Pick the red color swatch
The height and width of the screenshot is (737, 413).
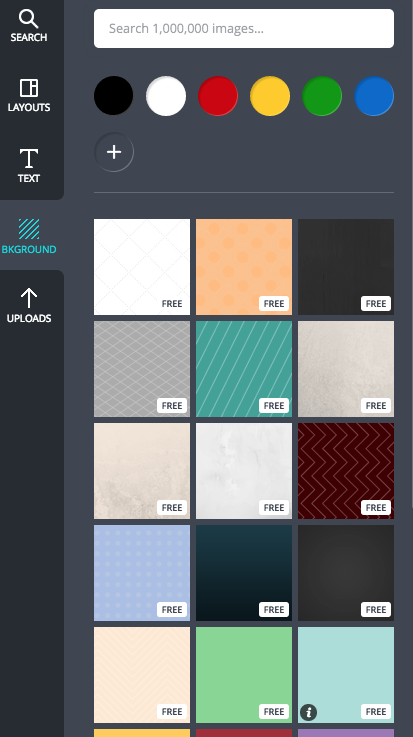tap(218, 96)
